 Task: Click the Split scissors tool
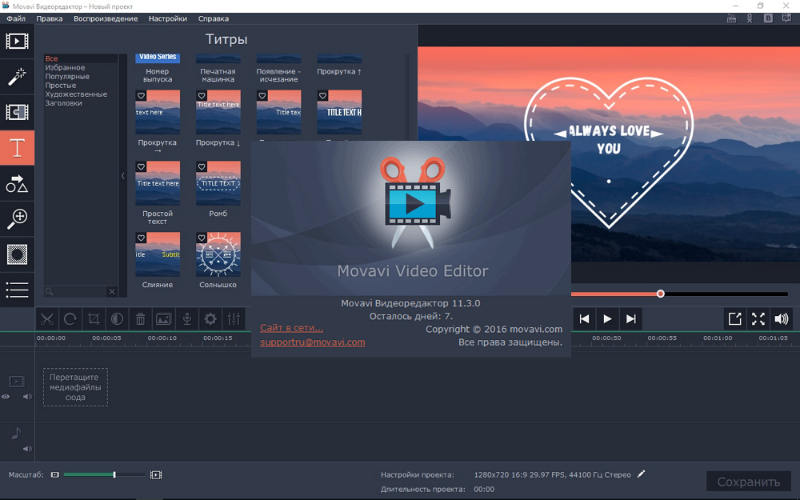point(47,319)
